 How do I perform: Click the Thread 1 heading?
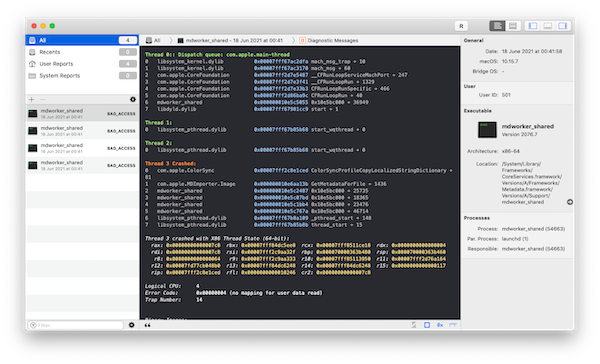pyautogui.click(x=158, y=122)
